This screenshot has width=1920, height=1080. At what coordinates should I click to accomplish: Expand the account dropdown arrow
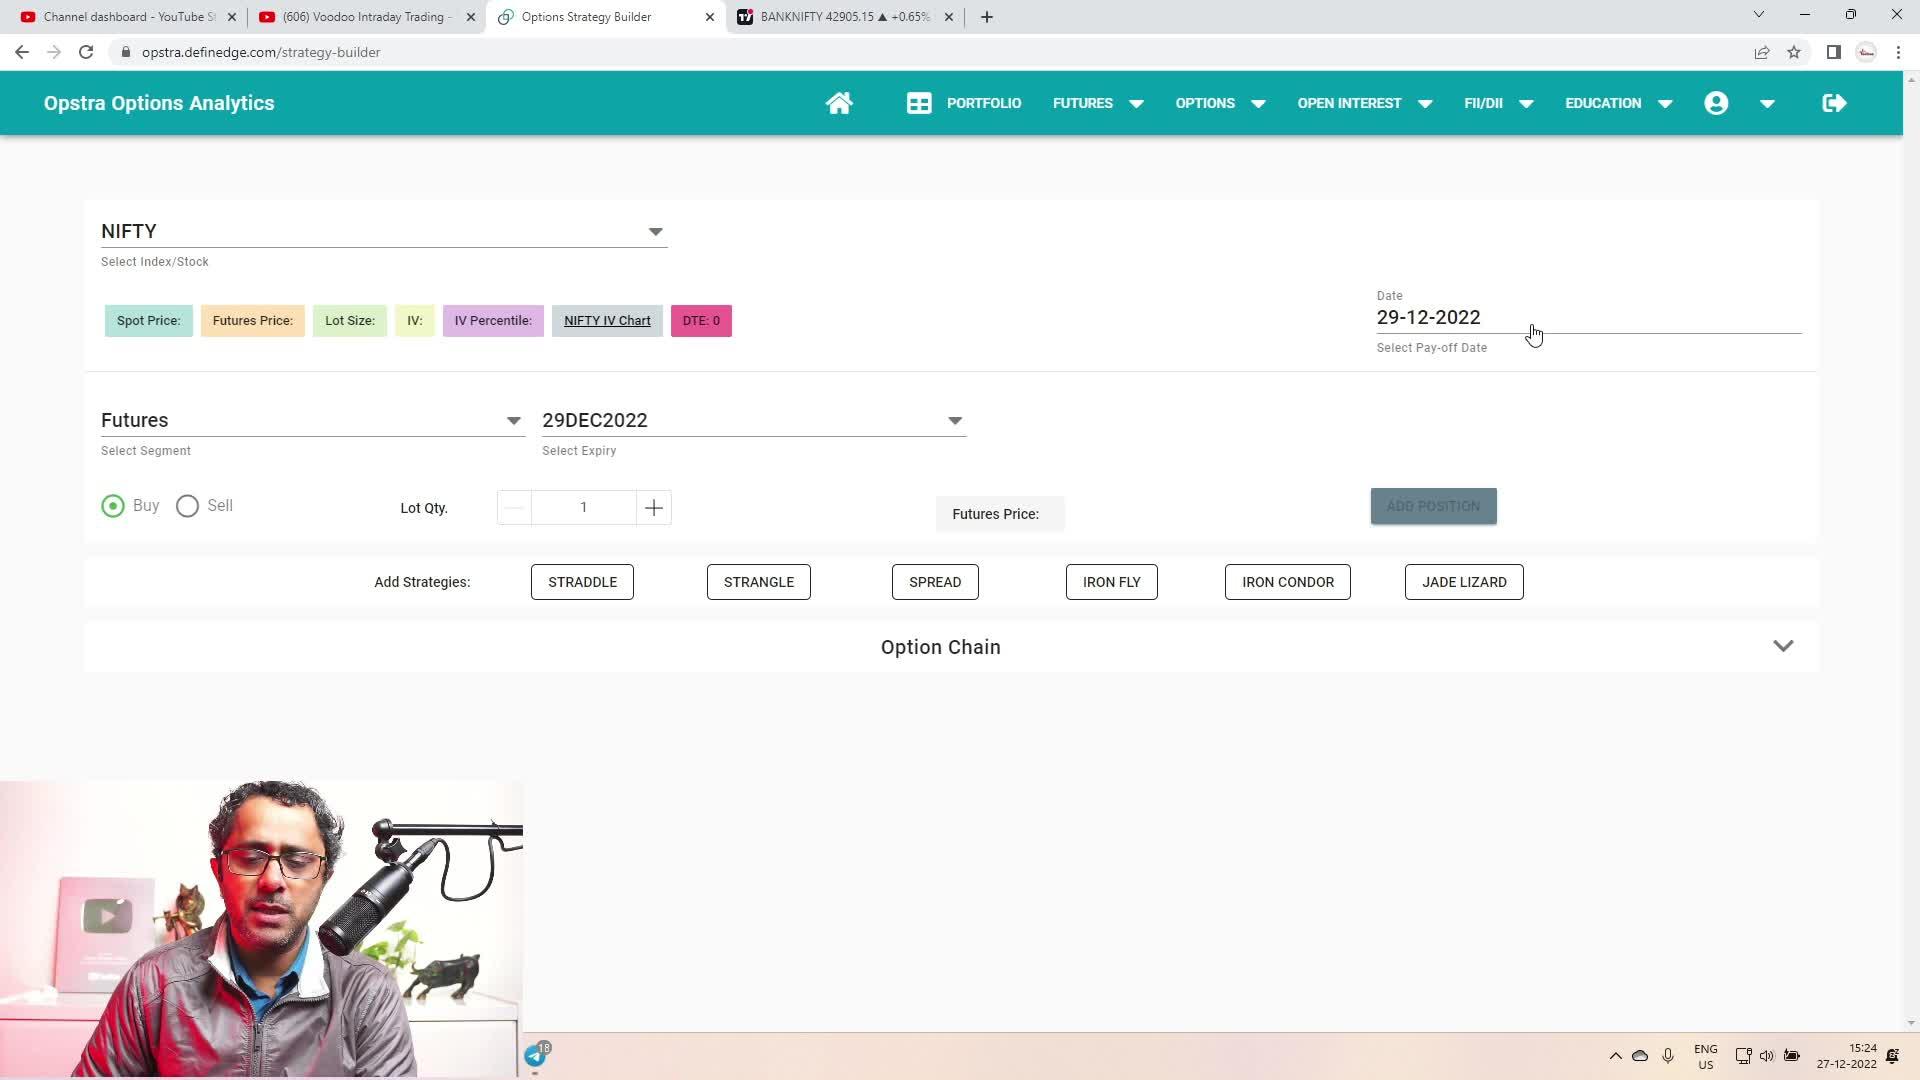[1767, 103]
